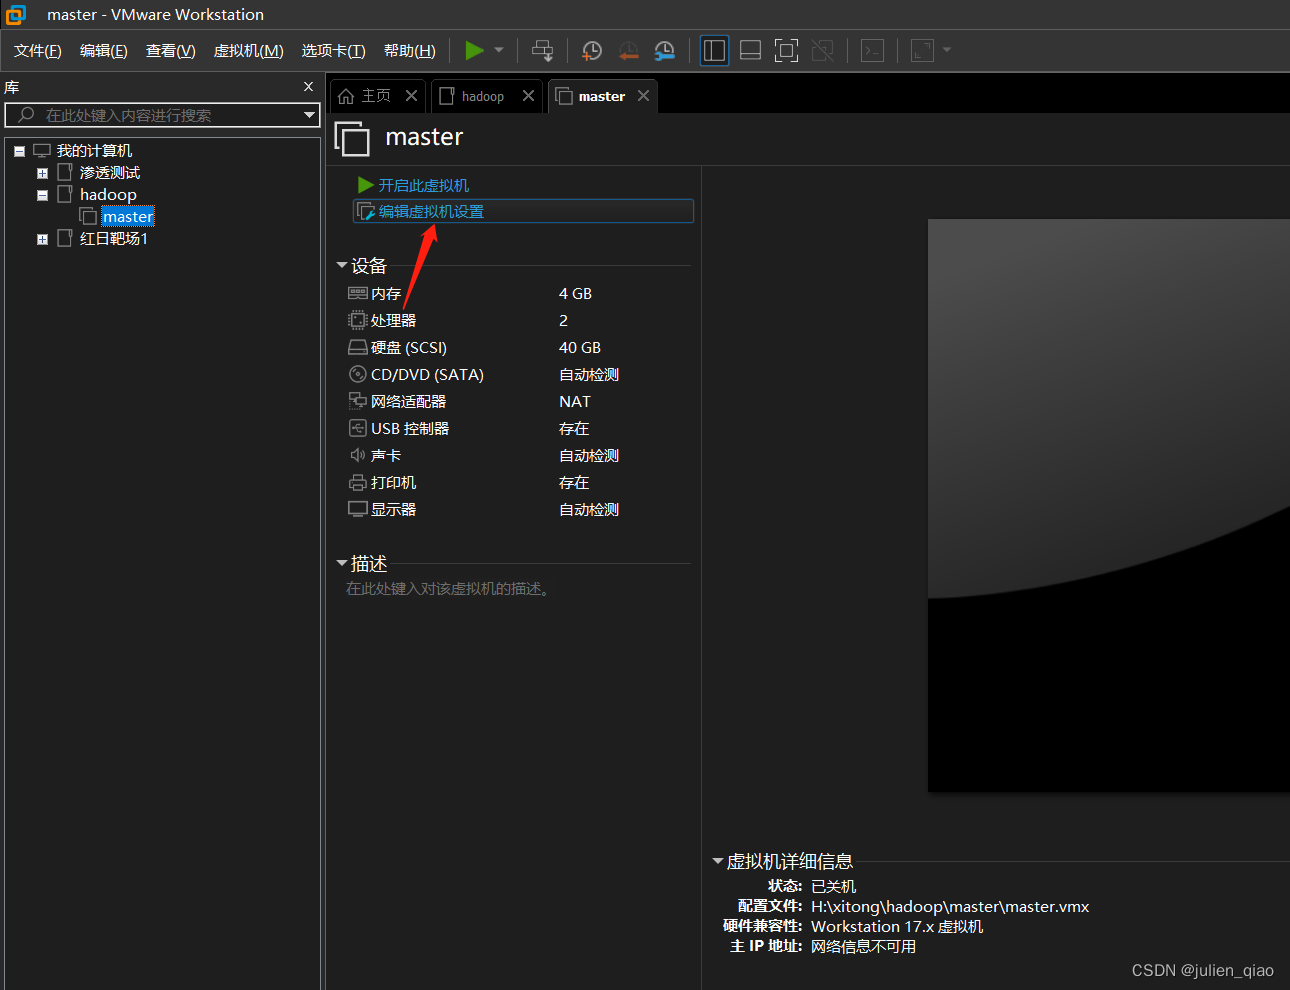Click the green power-on toolbar button
This screenshot has width=1290, height=990.
474,50
